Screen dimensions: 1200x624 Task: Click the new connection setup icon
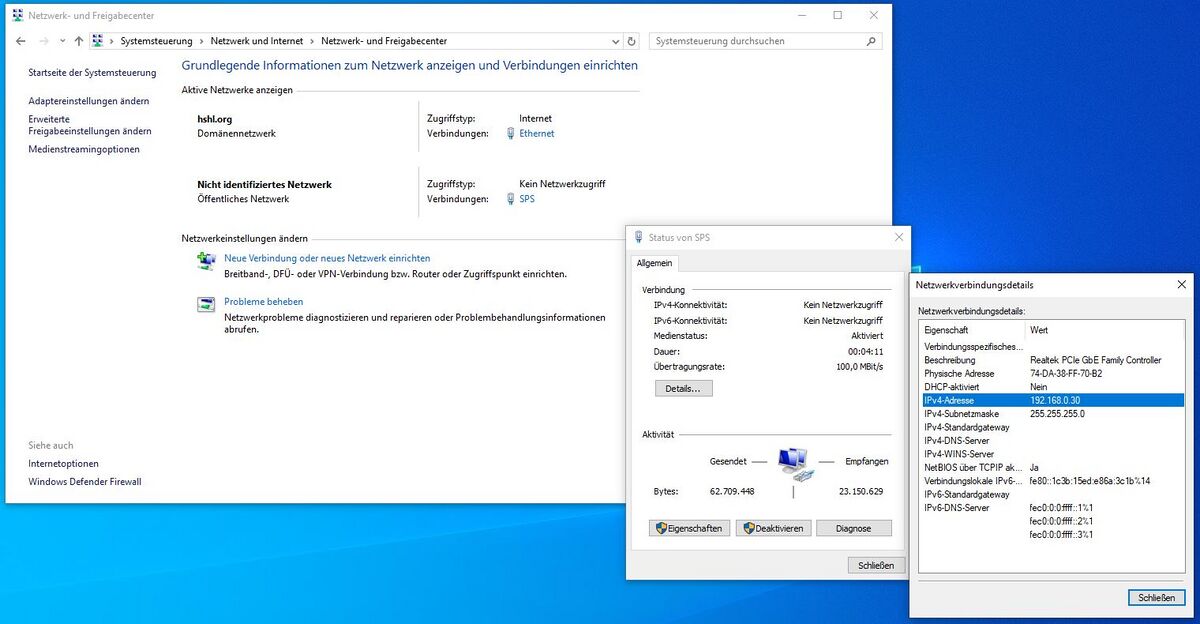pos(206,261)
